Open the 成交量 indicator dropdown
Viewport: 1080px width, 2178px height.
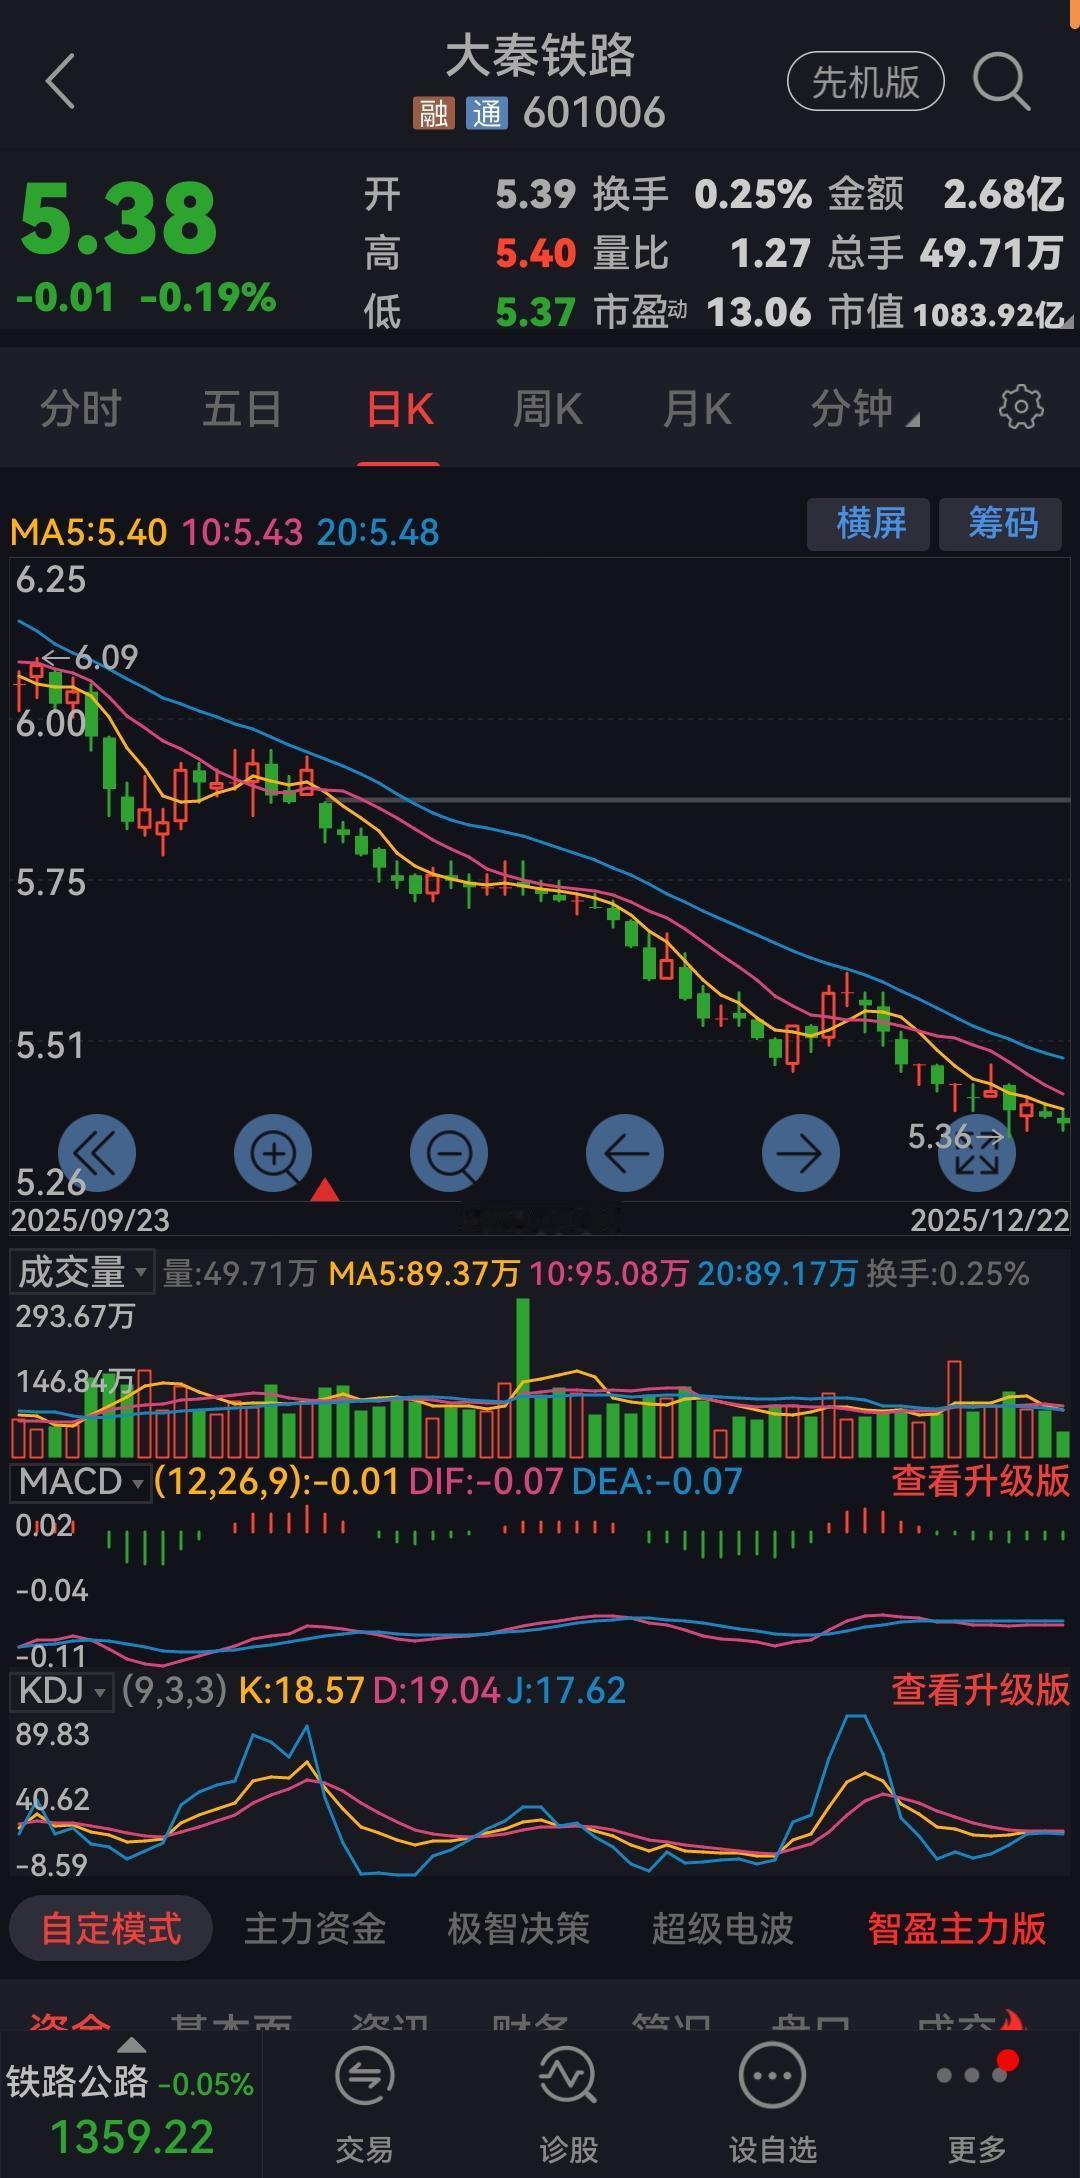click(83, 1272)
